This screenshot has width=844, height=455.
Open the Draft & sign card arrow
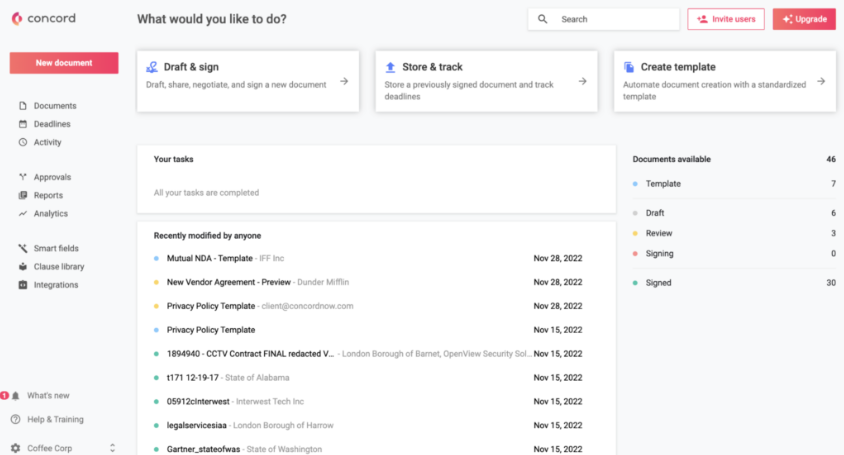tap(344, 82)
